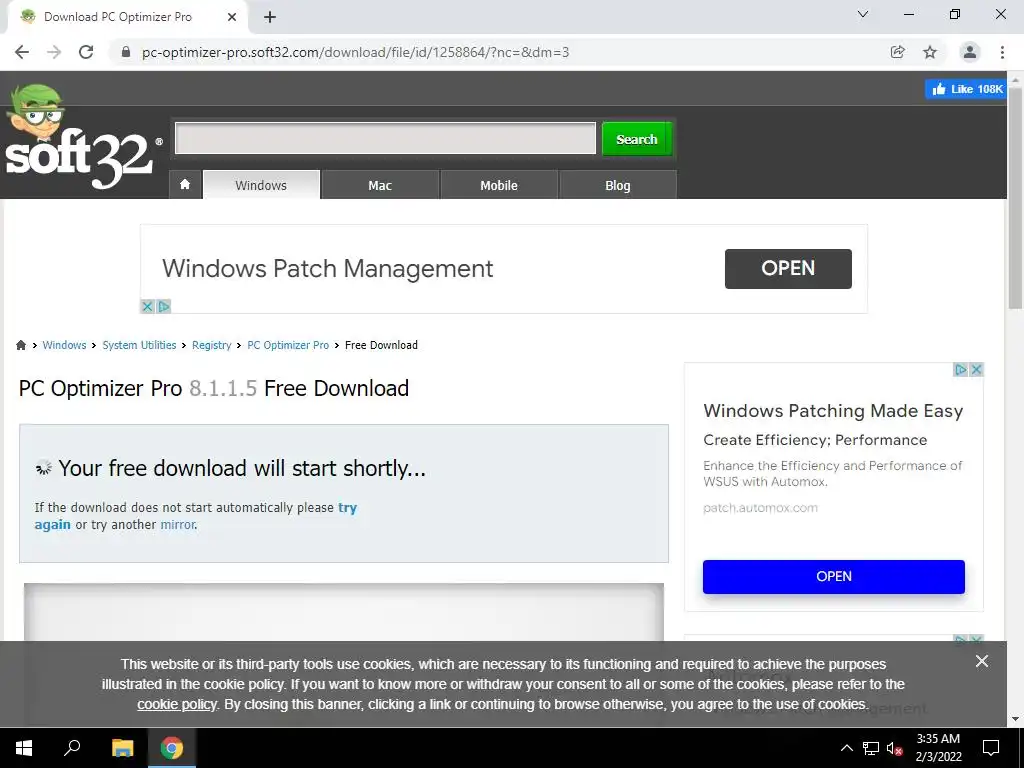Screen dimensions: 1024x768
Task: Click the scrollbar down arrow
Action: (x=1016, y=719)
